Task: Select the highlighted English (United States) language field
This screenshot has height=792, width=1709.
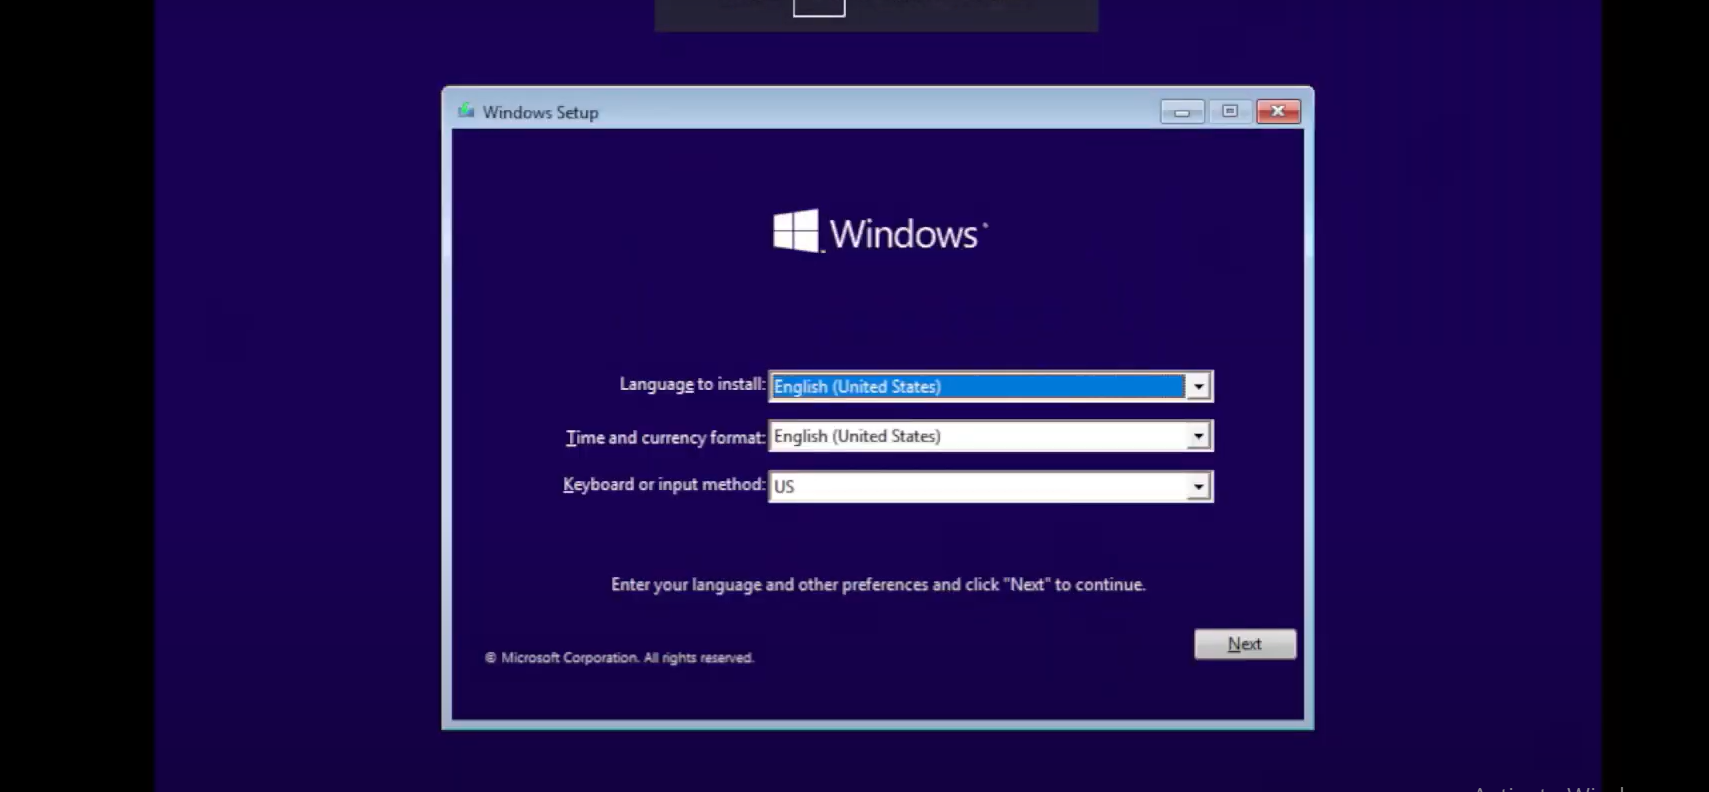Action: click(x=977, y=387)
